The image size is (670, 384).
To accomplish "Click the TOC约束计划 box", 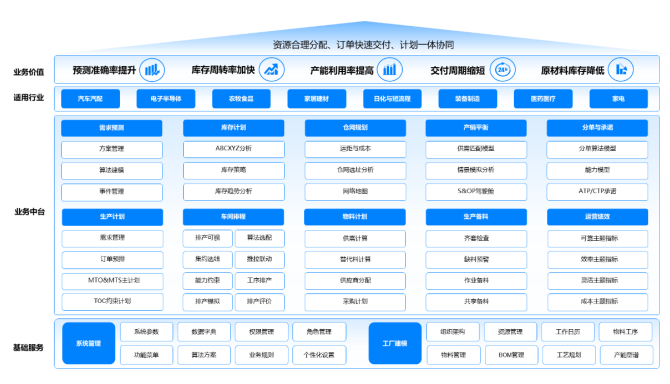I will (x=112, y=302).
